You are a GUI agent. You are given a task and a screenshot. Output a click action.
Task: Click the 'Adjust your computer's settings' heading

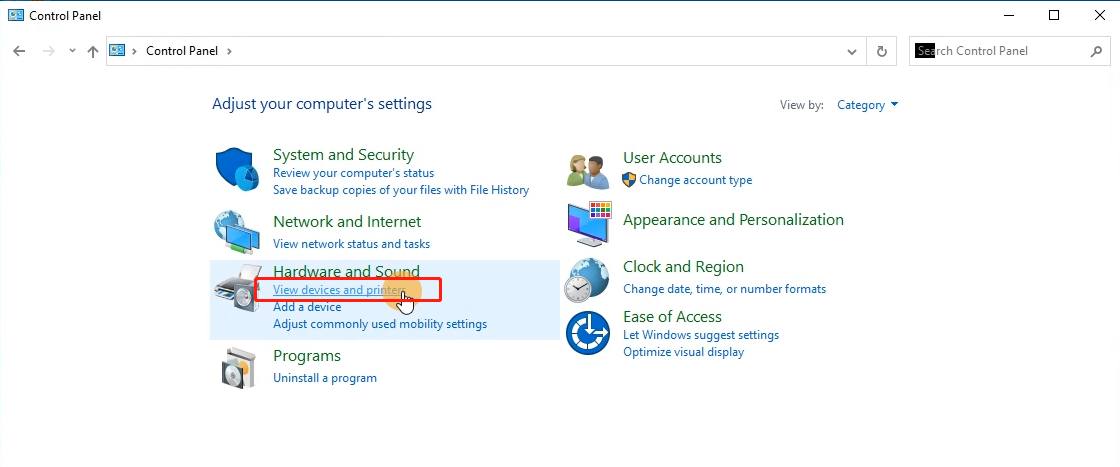pyautogui.click(x=322, y=104)
